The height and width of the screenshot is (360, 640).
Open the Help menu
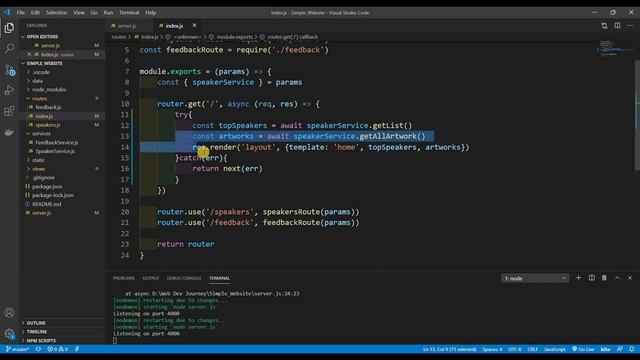click(x=151, y=13)
